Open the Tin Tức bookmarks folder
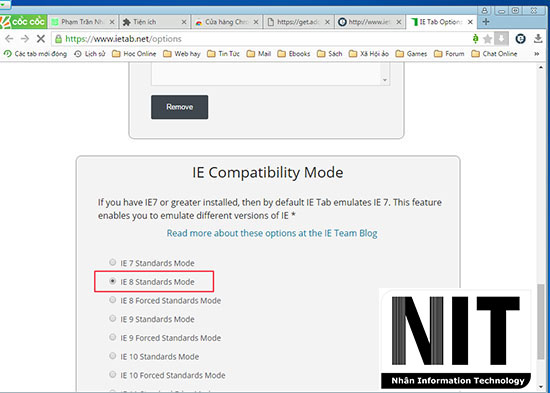Screen dimensions: 550x393 (223, 54)
